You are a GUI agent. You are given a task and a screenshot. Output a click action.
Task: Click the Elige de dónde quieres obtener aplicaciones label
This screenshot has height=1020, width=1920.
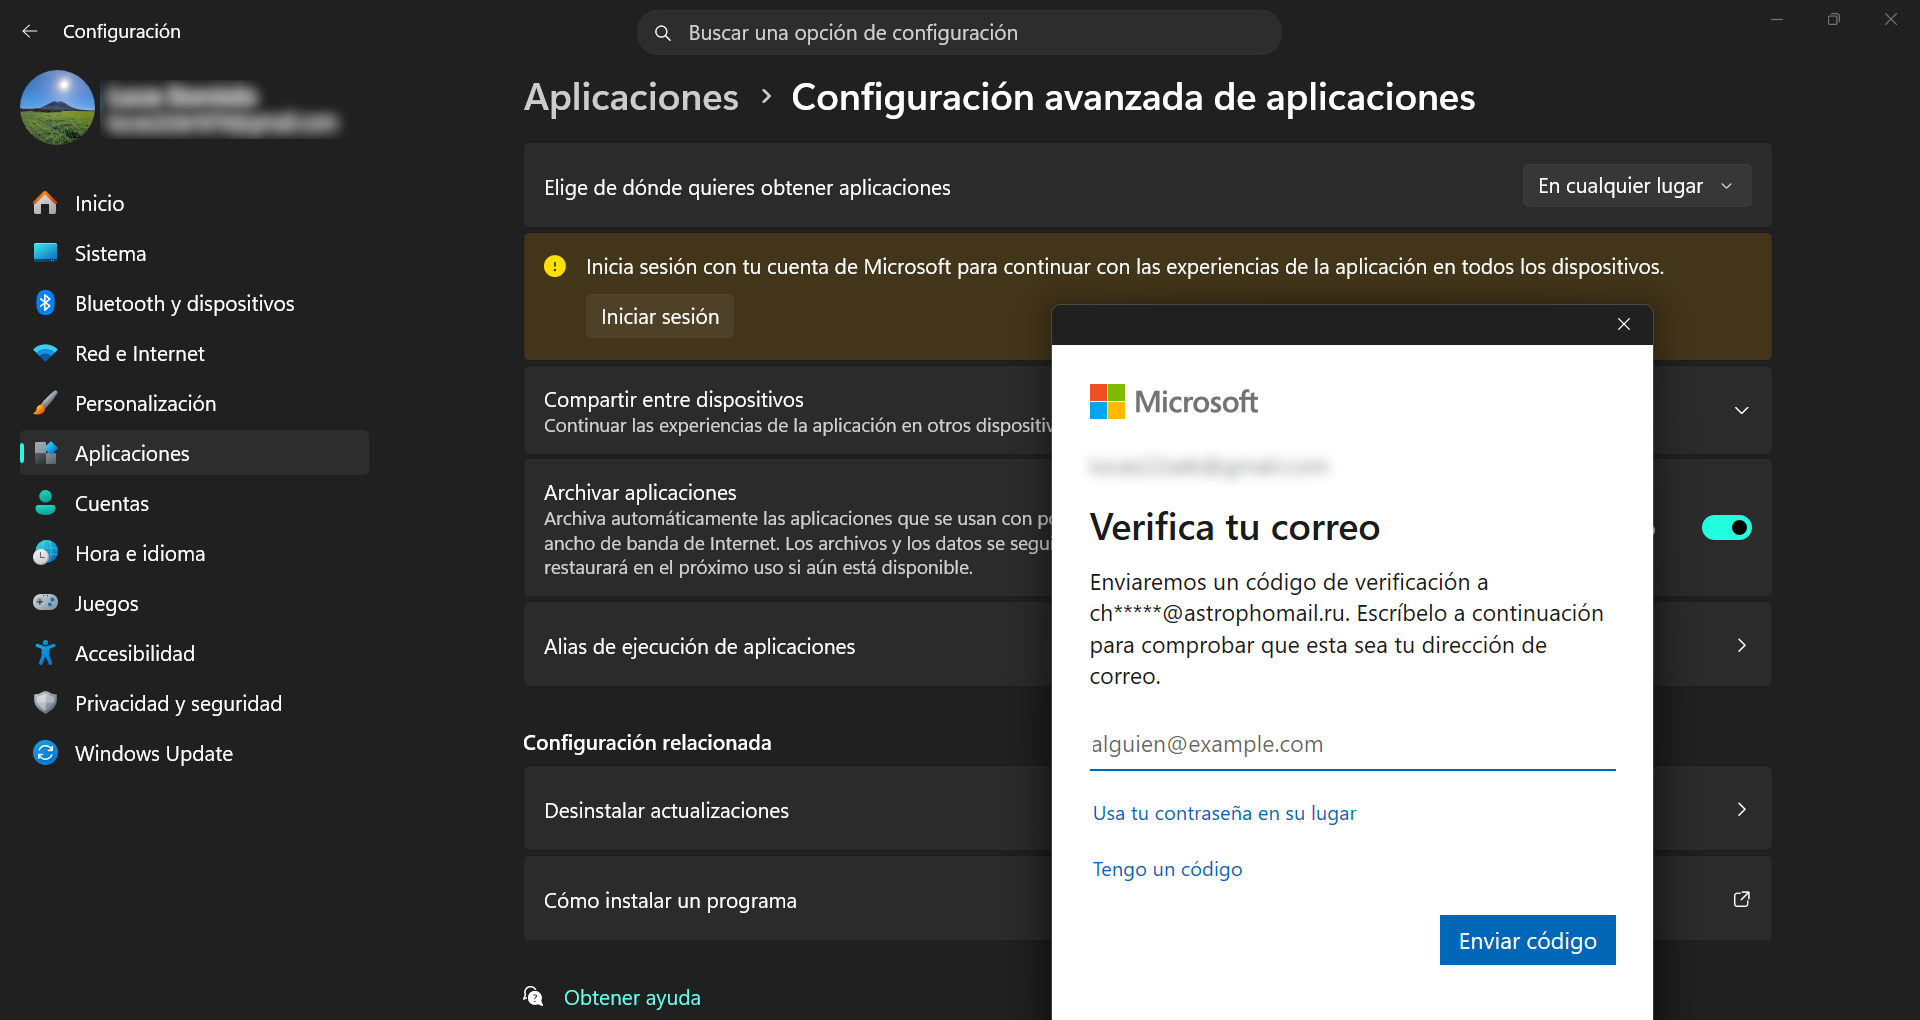pyautogui.click(x=747, y=187)
